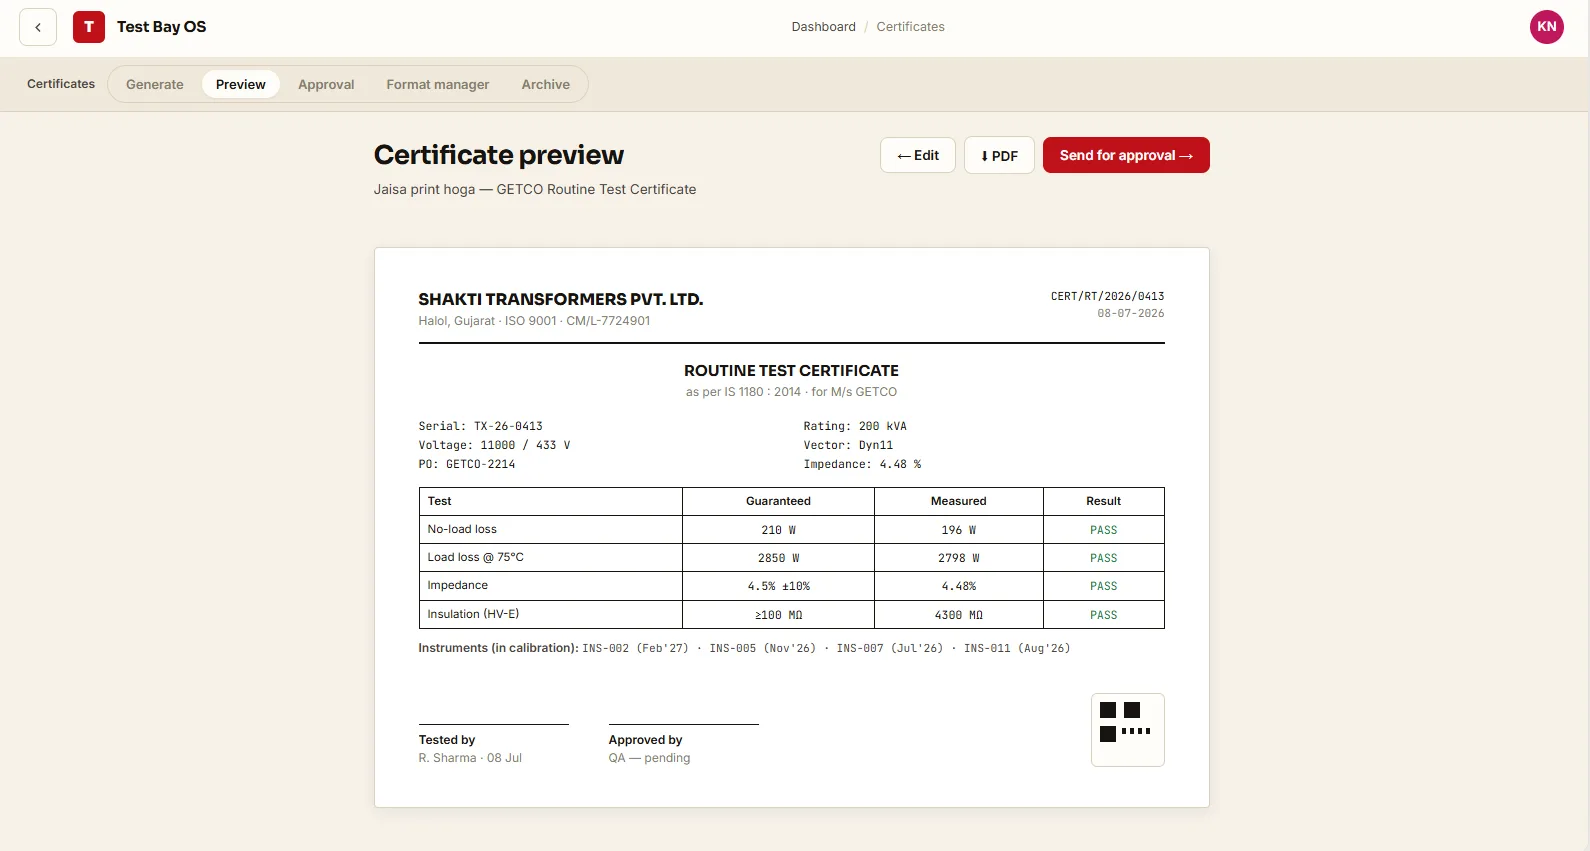
Task: Open the Archive tab
Action: click(x=546, y=85)
